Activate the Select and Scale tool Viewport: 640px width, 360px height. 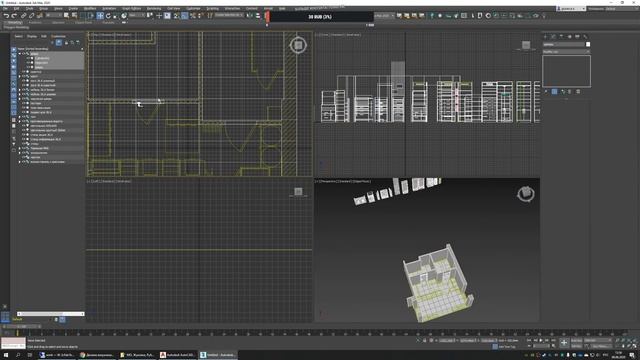[x=115, y=16]
